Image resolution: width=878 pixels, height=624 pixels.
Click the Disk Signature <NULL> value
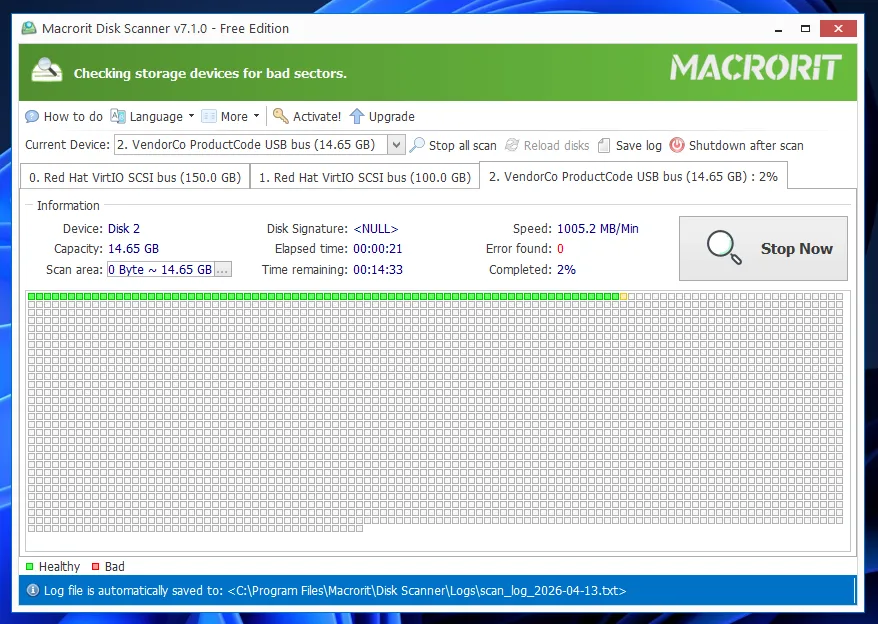coord(376,229)
